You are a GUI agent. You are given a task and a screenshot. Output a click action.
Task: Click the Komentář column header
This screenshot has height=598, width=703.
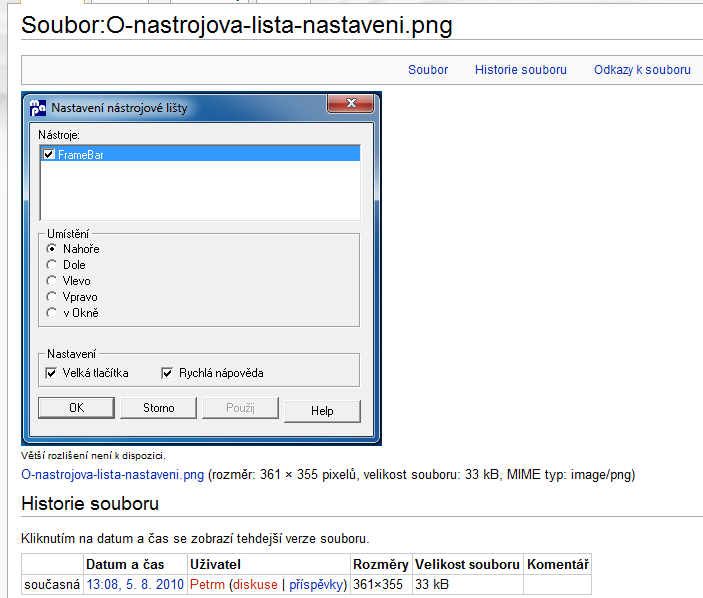[x=558, y=564]
